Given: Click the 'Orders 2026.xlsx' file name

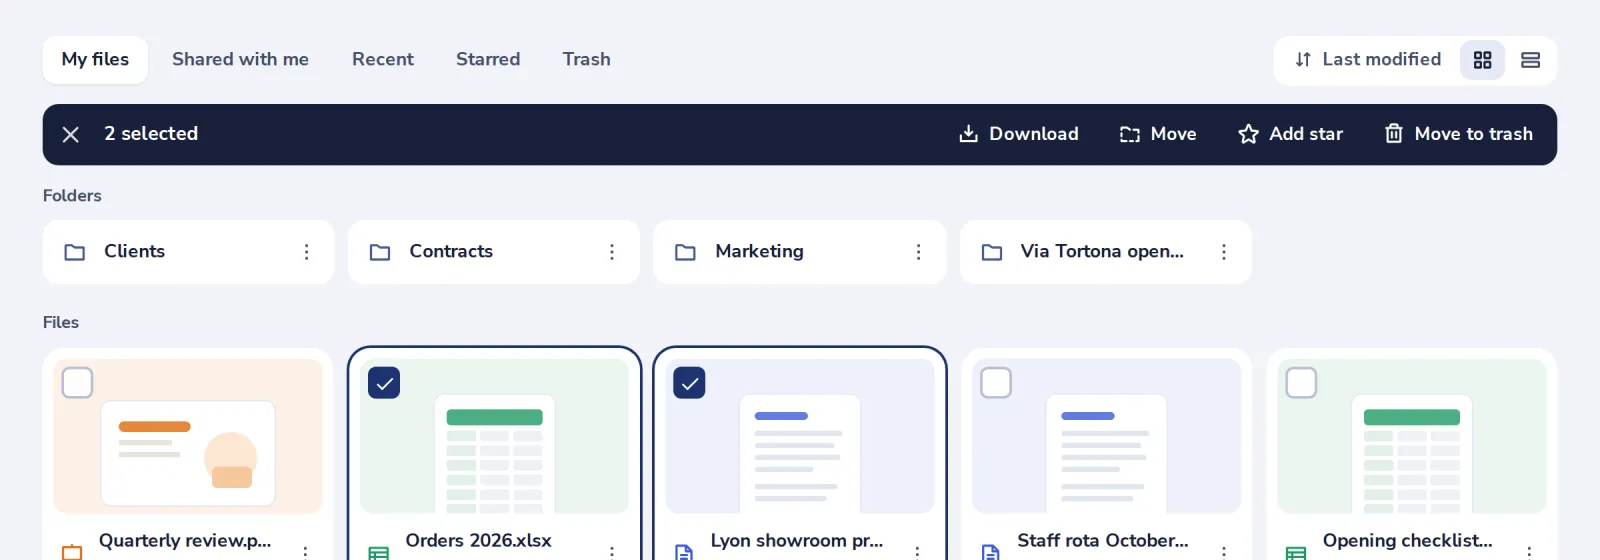Looking at the screenshot, I should pos(478,541).
